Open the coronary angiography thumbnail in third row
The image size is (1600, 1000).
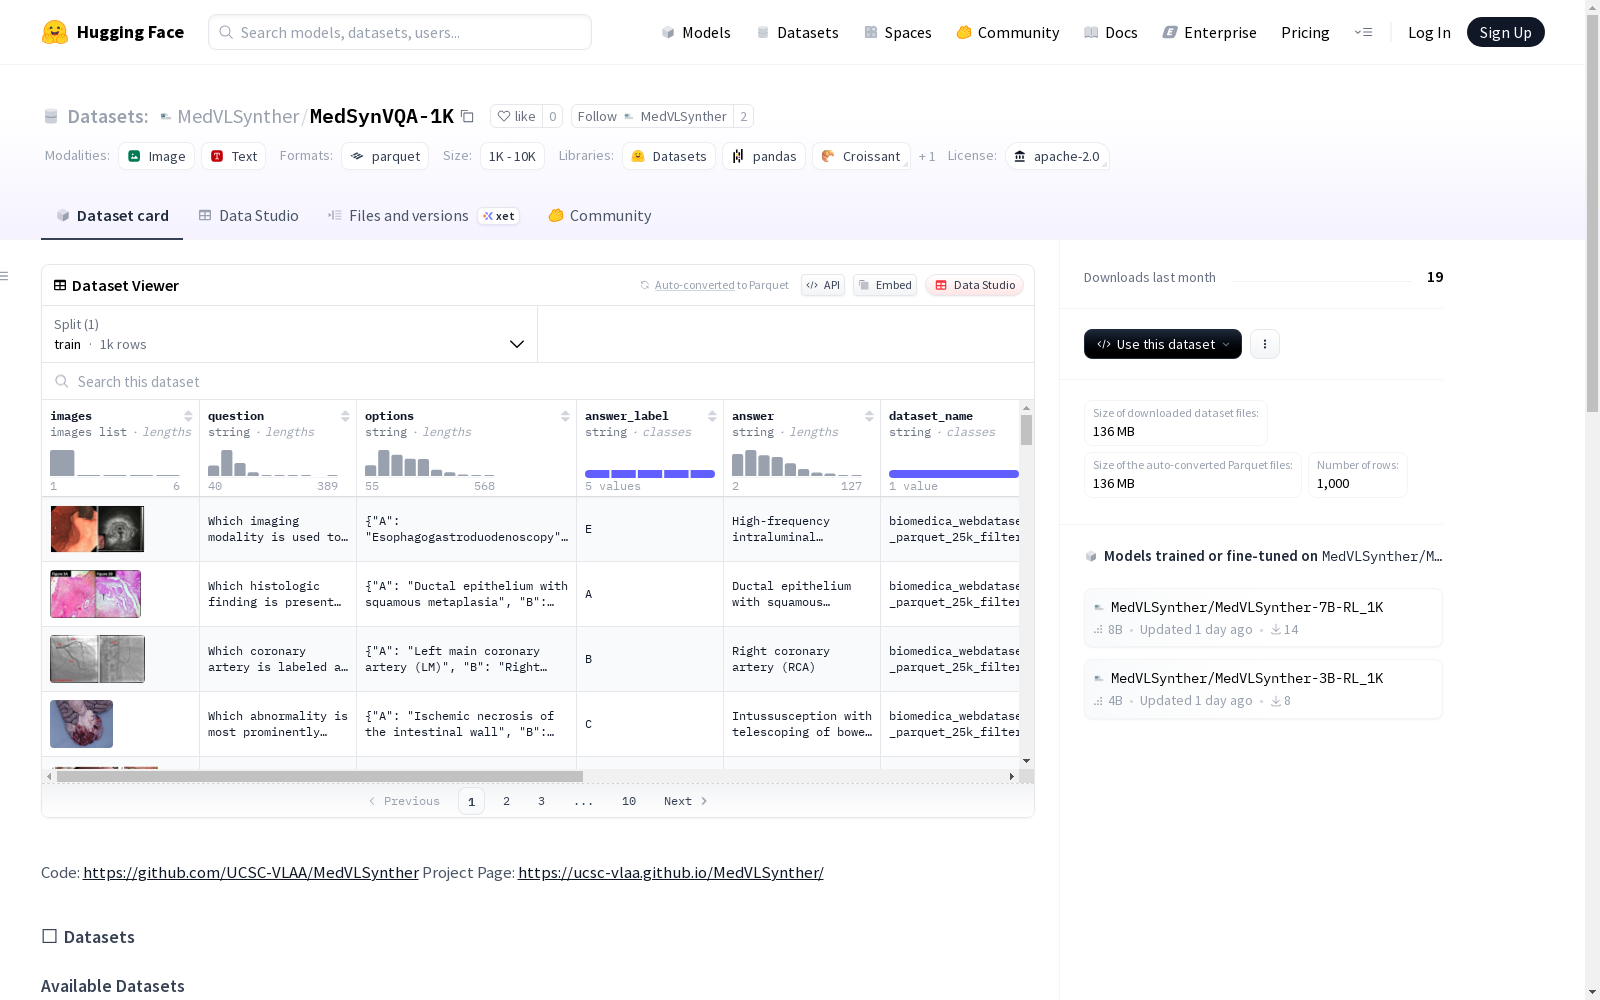click(97, 659)
